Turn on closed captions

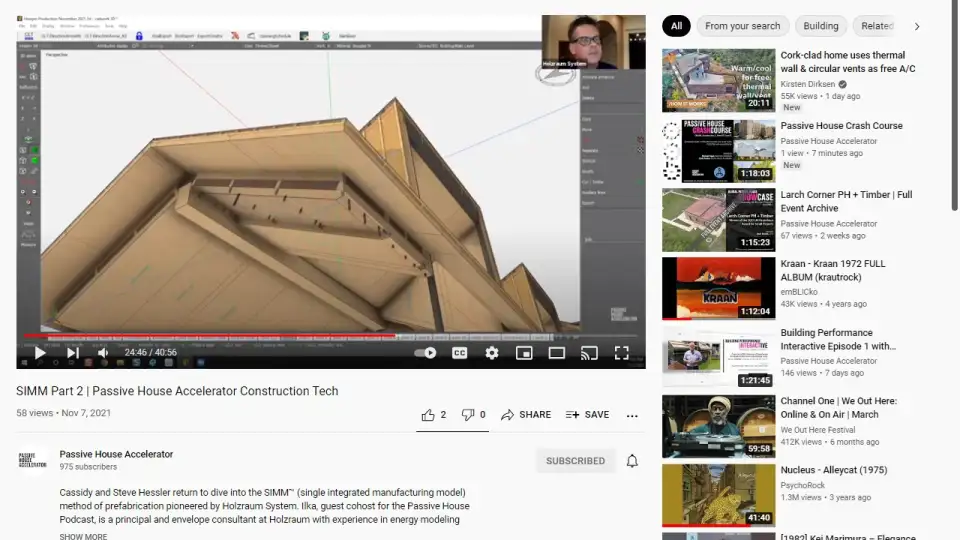(x=459, y=353)
